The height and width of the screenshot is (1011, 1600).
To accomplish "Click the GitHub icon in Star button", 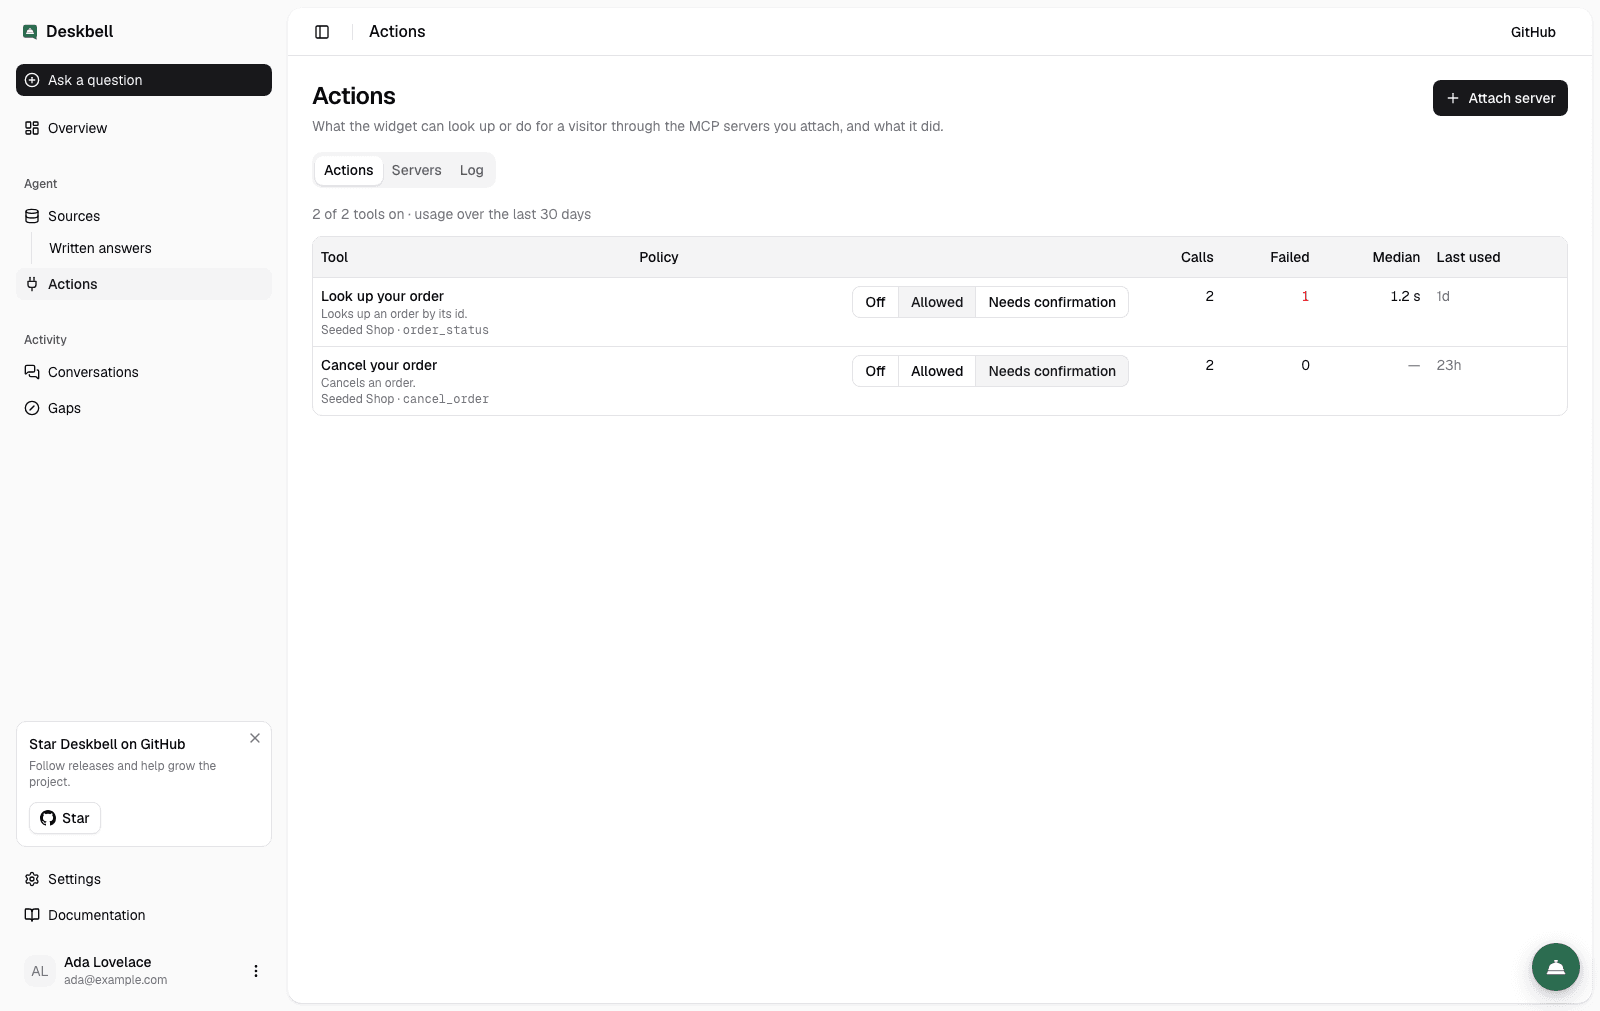I will pyautogui.click(x=48, y=818).
